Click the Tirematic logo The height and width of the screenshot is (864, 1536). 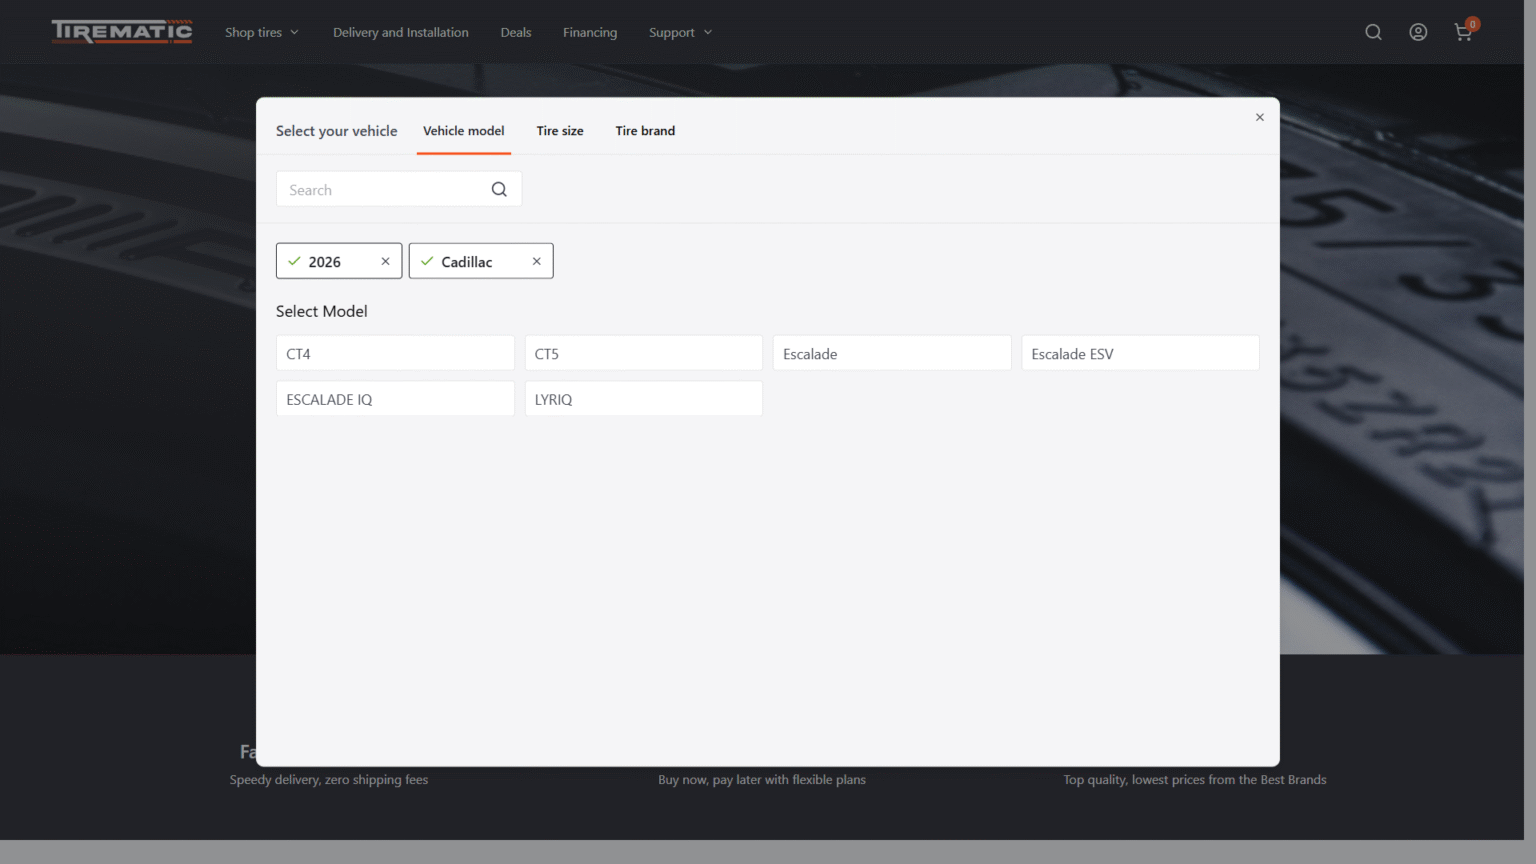pos(122,32)
